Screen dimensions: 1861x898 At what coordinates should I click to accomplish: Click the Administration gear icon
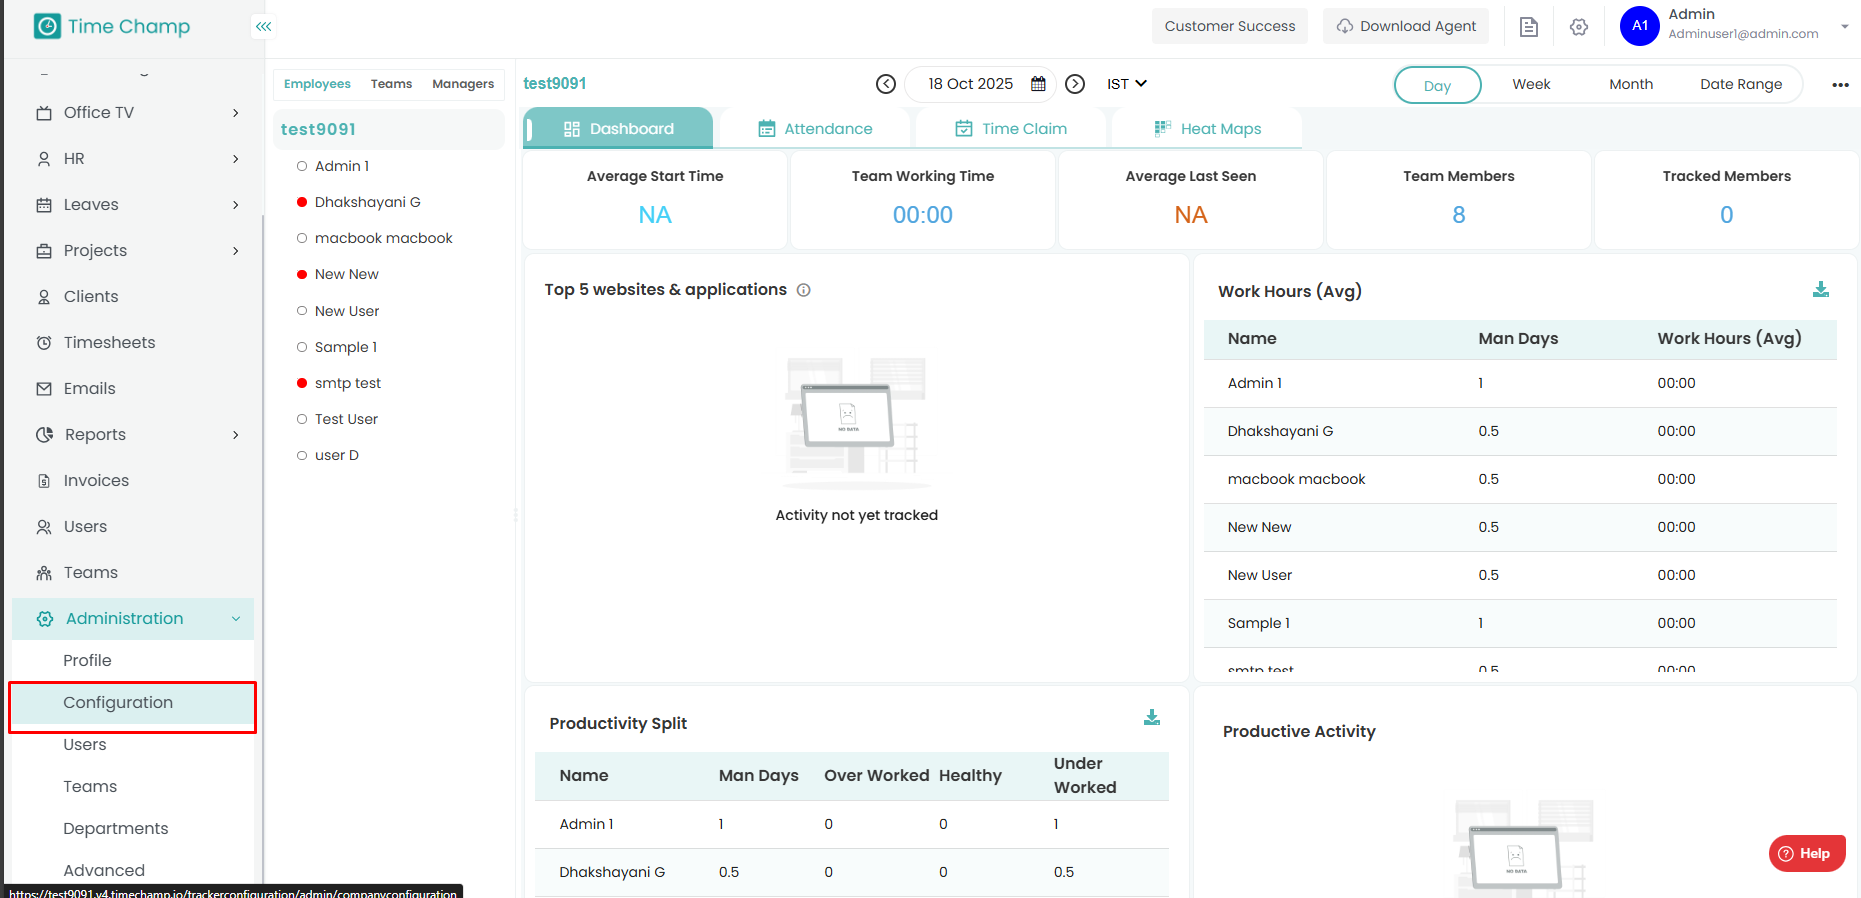coord(45,619)
